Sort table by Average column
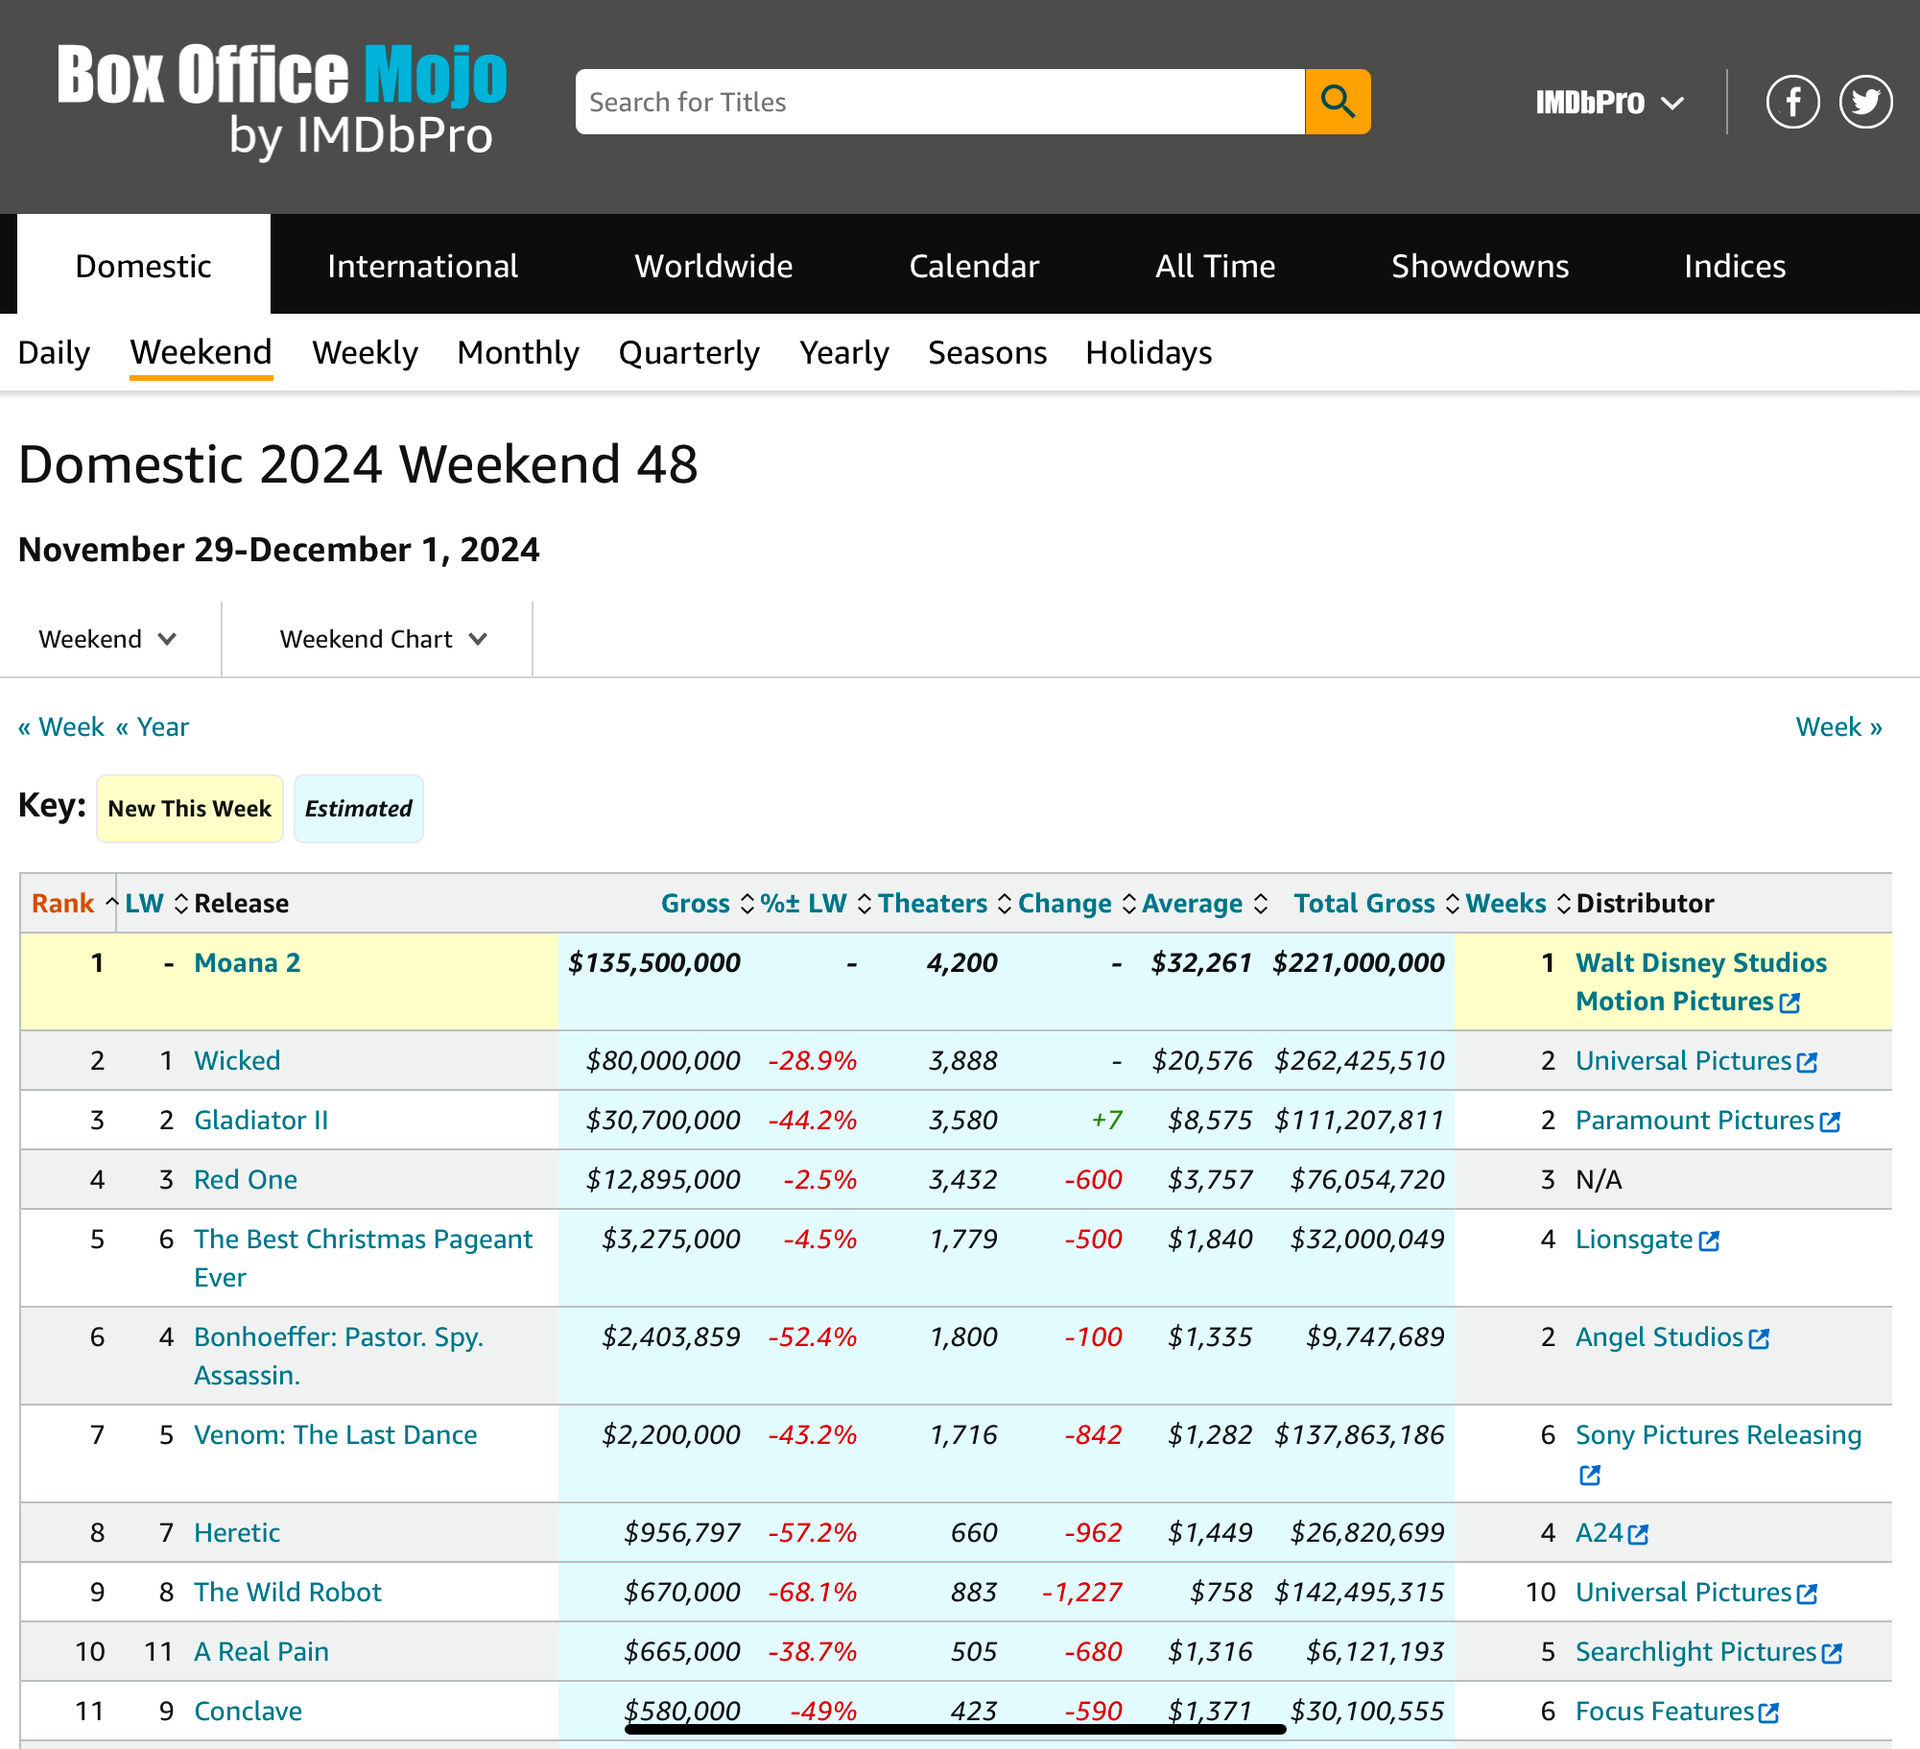This screenshot has height=1749, width=1920. [1204, 903]
